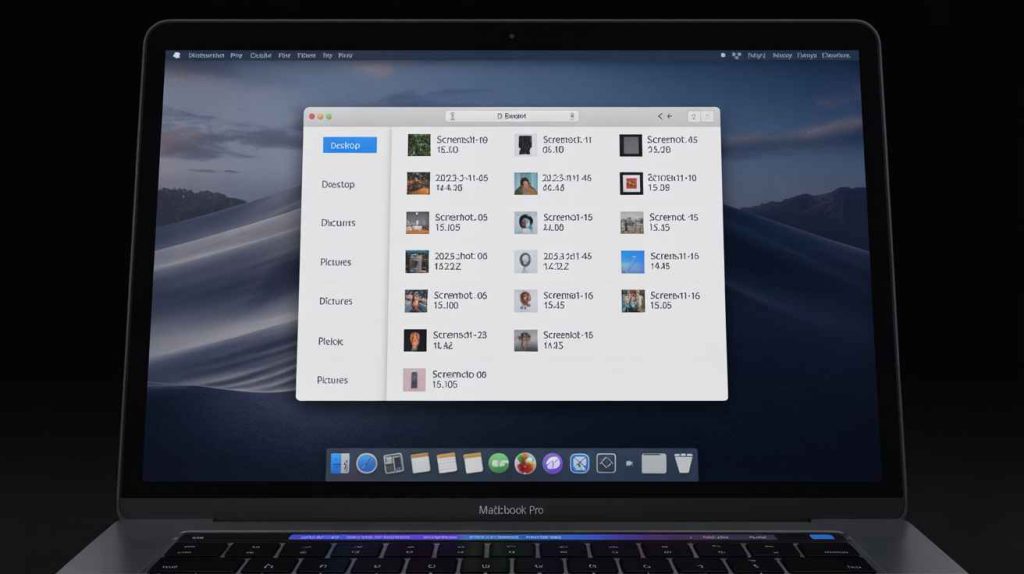
Task: Select the file labeled 24.00
Action: [x=554, y=223]
